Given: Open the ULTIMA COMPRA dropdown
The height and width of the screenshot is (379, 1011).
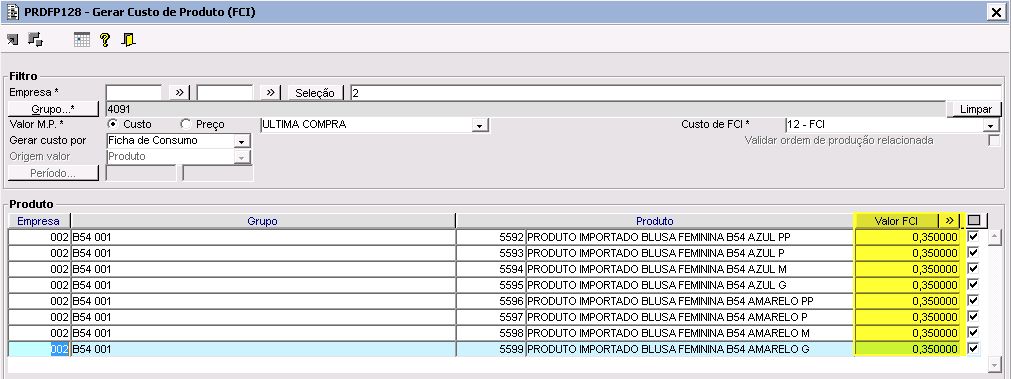Looking at the screenshot, I should tap(479, 126).
